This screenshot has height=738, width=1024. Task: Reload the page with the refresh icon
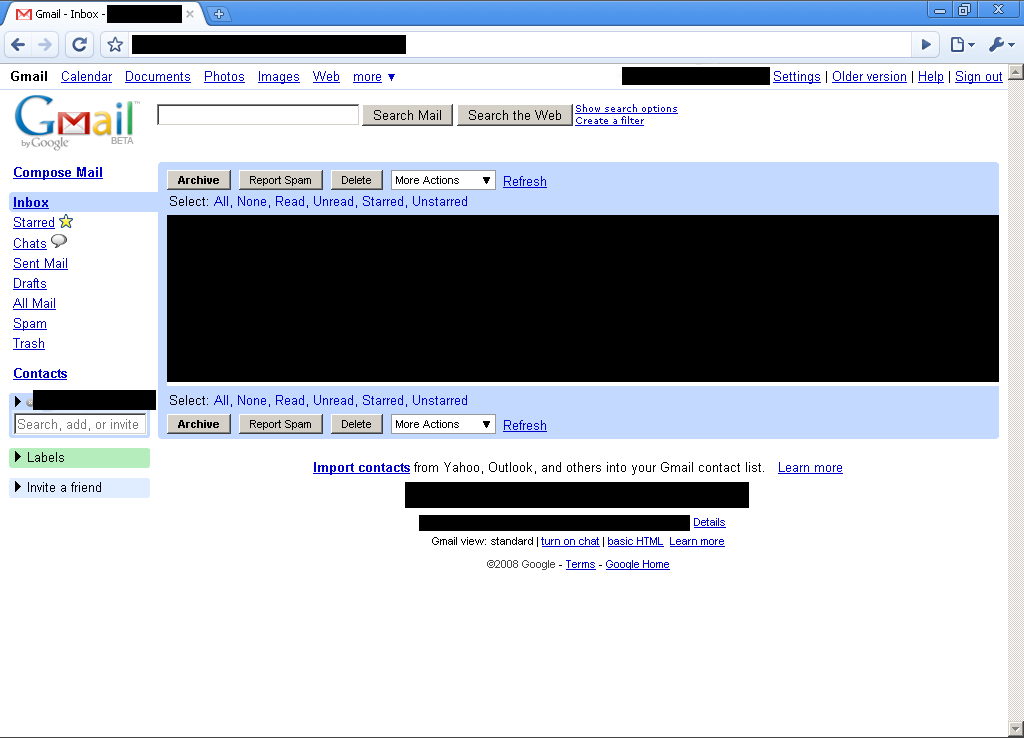pyautogui.click(x=80, y=44)
